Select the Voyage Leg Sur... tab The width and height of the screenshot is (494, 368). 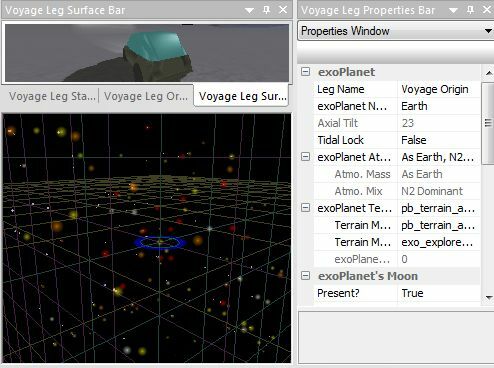click(242, 96)
